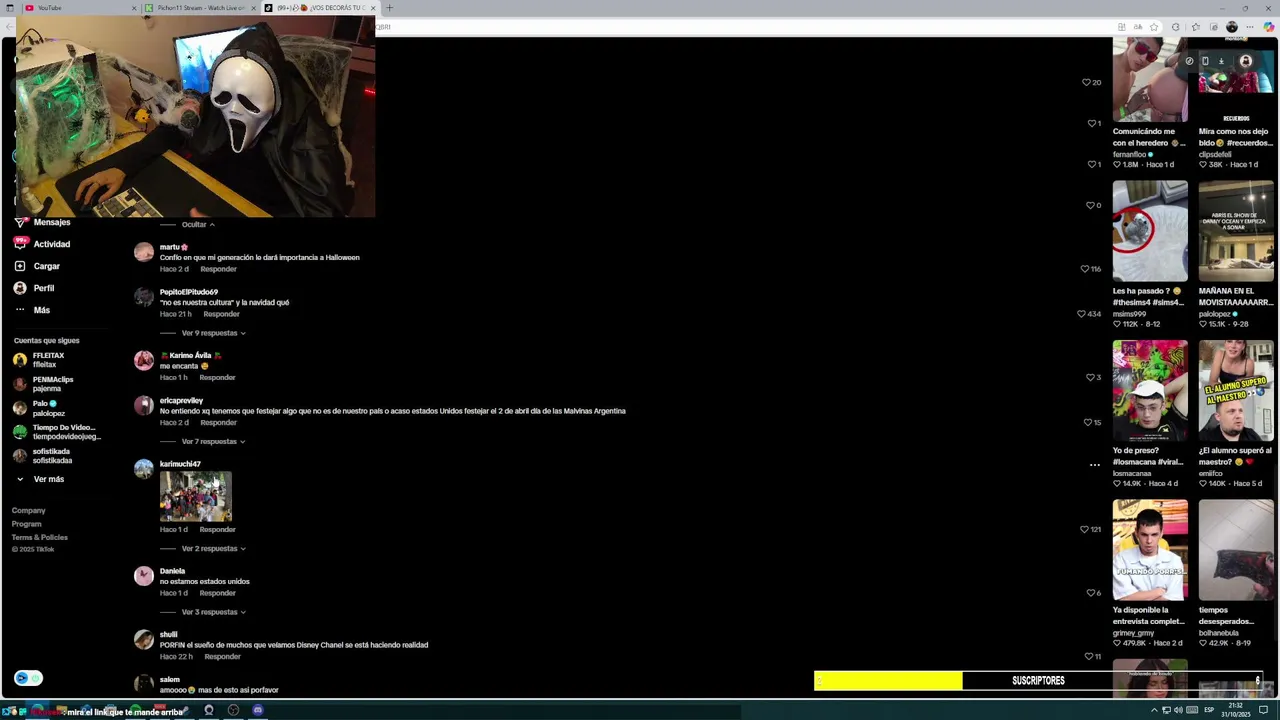This screenshot has height=720, width=1280.
Task: Open followed account FFLEITAX
Action: click(x=40, y=360)
